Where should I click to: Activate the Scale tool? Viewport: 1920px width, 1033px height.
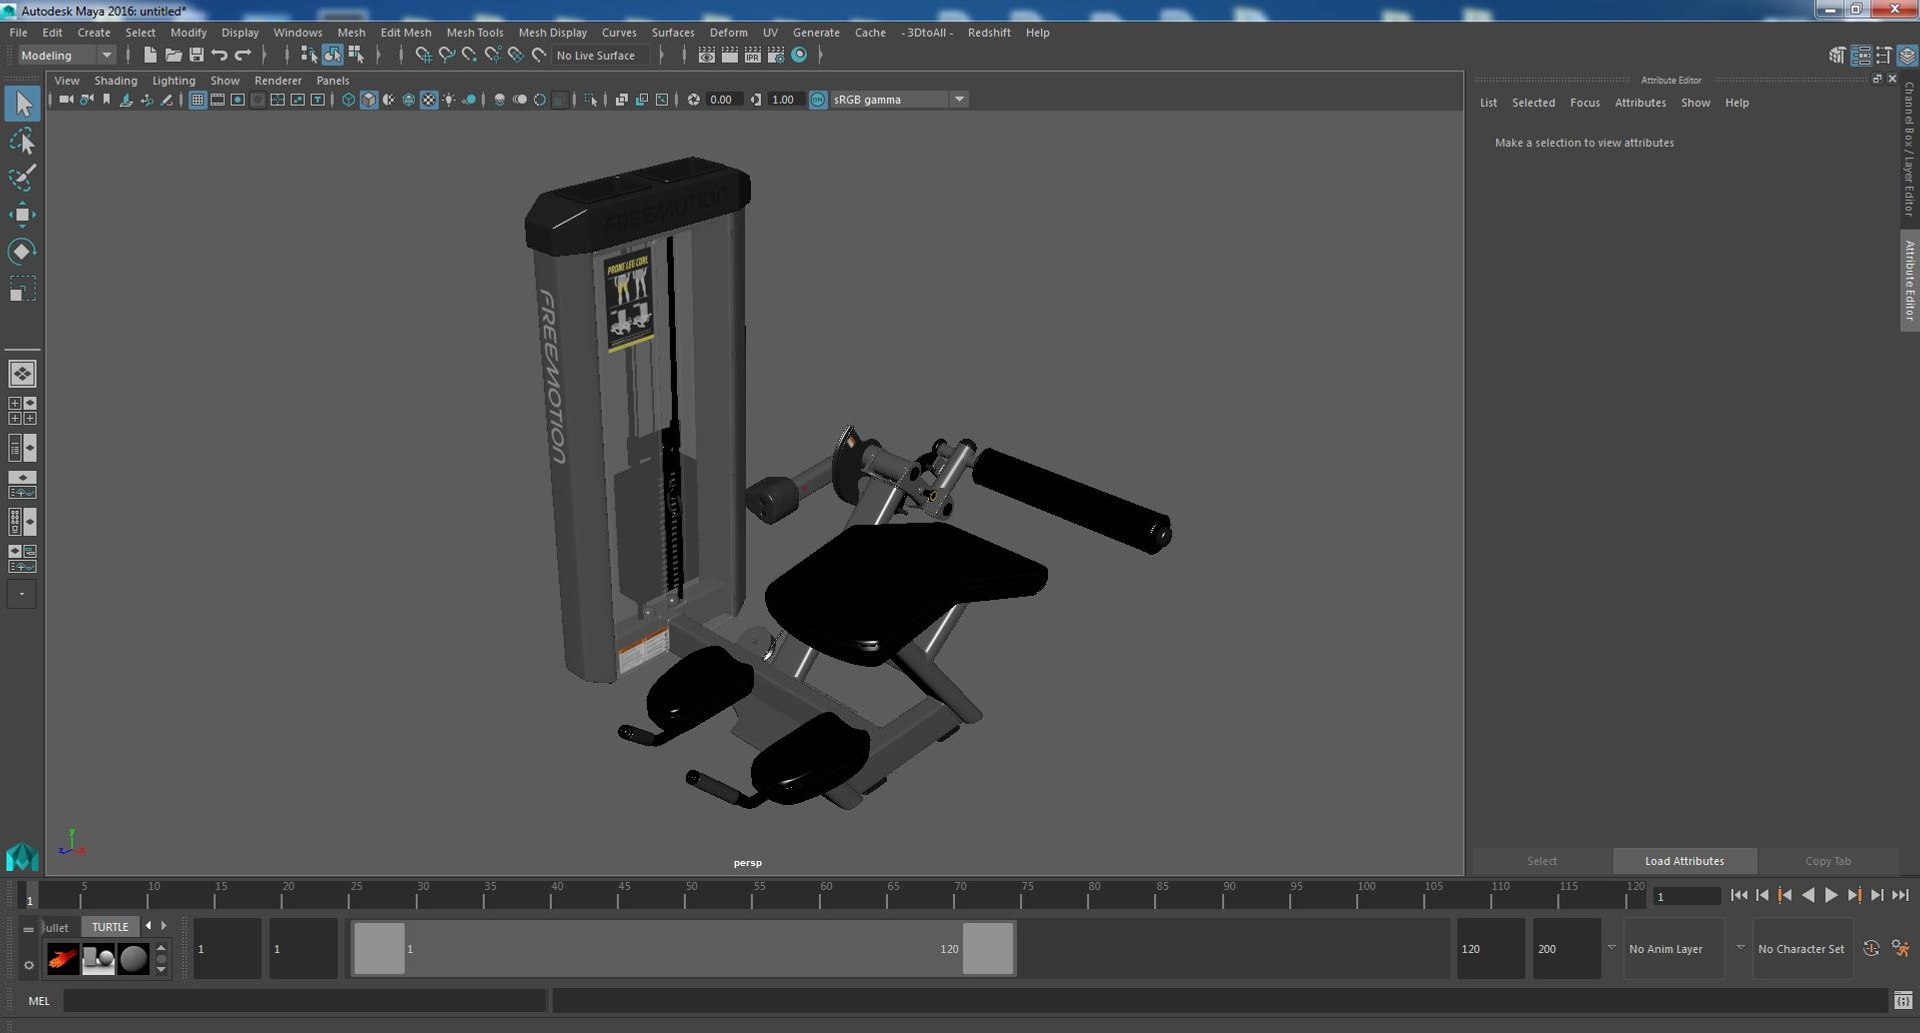[x=22, y=289]
